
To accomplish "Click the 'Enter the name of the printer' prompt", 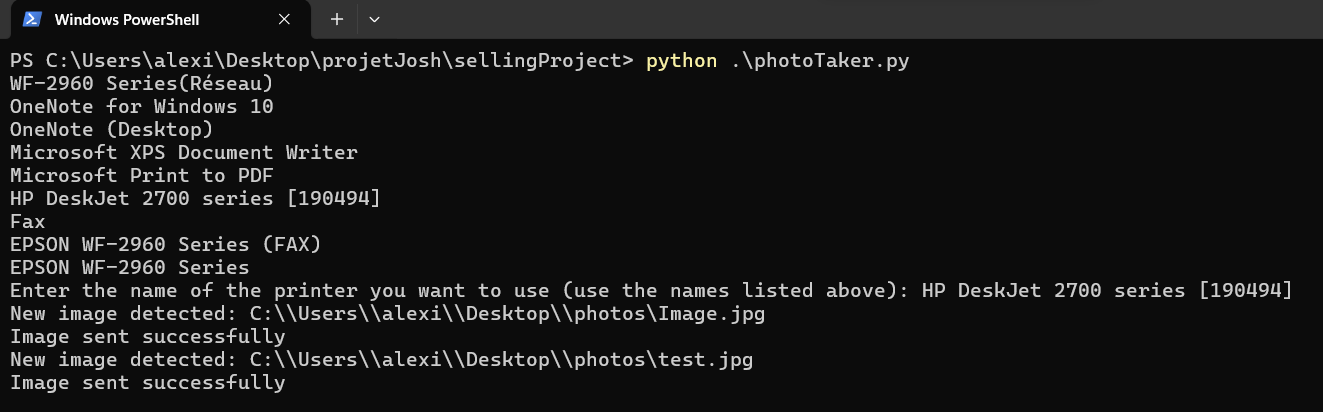I will coord(460,291).
